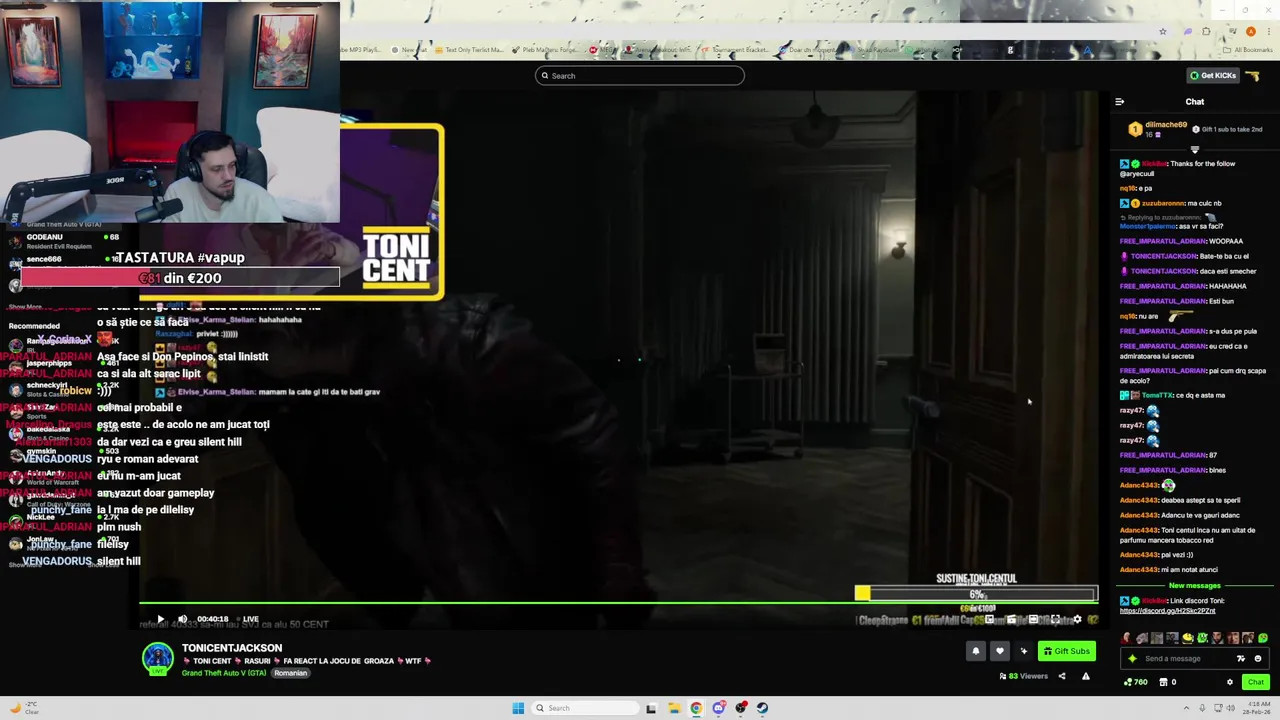
Task: Click the stream progress bar
Action: pos(618,603)
